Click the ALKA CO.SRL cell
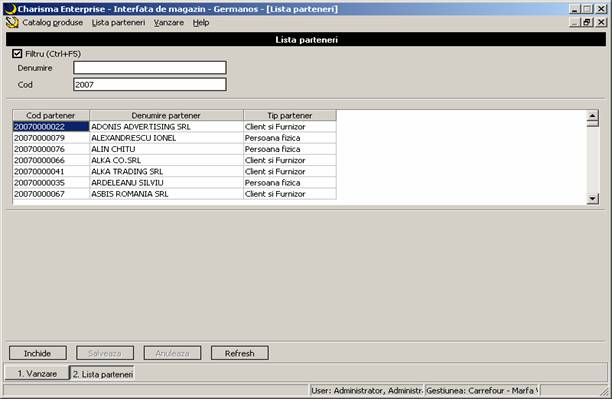Image resolution: width=612 pixels, height=399 pixels. point(166,160)
